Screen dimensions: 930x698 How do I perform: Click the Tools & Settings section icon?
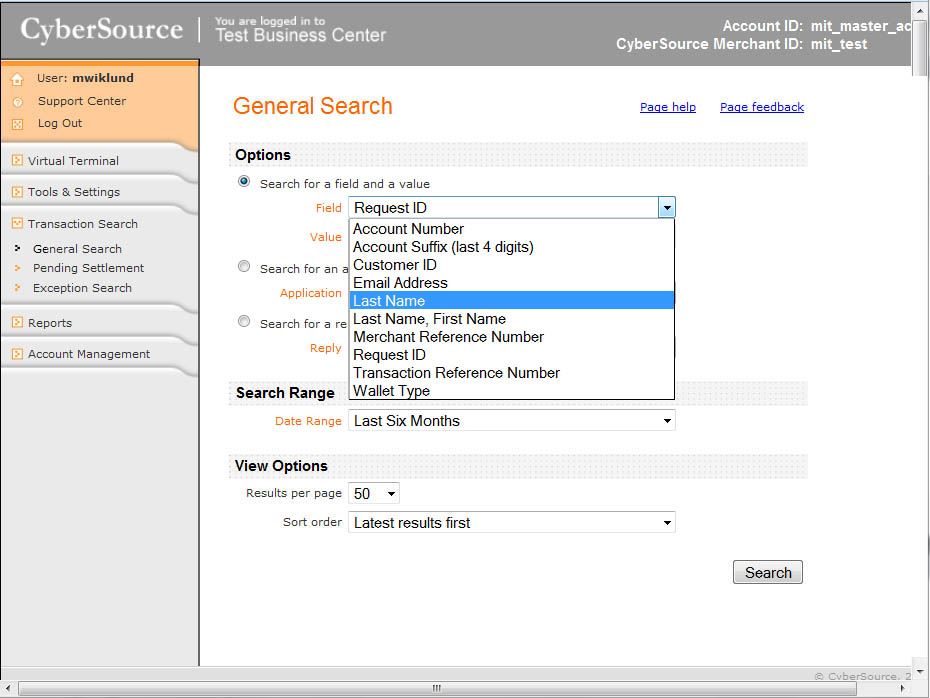17,192
